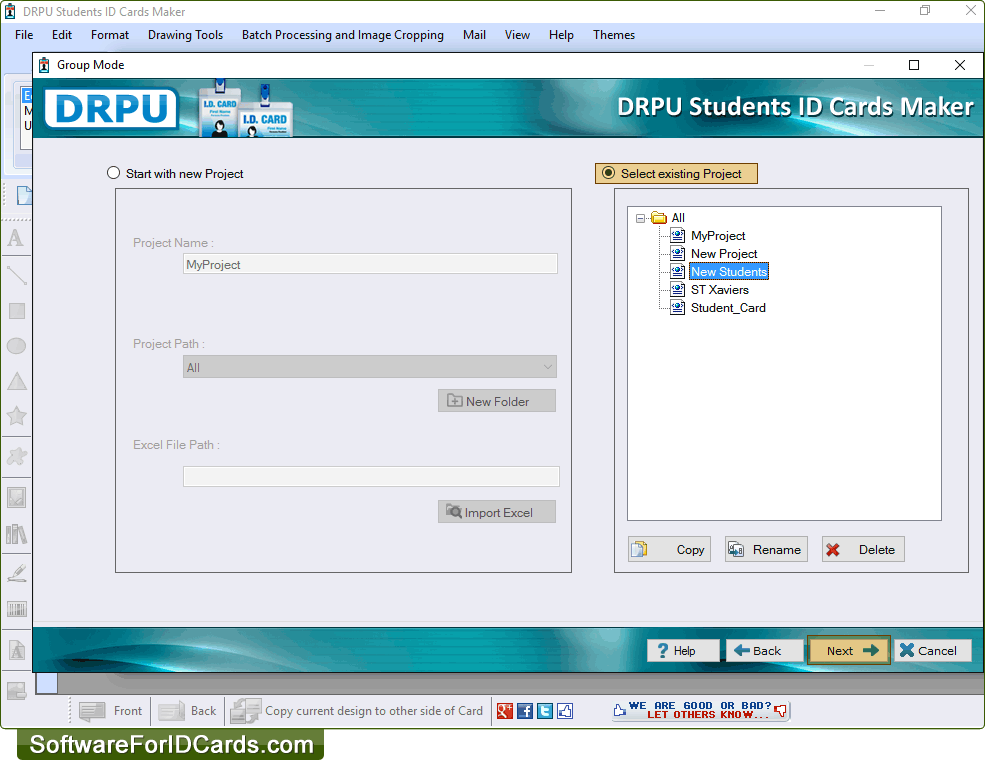Switch to Front side of card
Image resolution: width=985 pixels, height=760 pixels.
coord(112,711)
